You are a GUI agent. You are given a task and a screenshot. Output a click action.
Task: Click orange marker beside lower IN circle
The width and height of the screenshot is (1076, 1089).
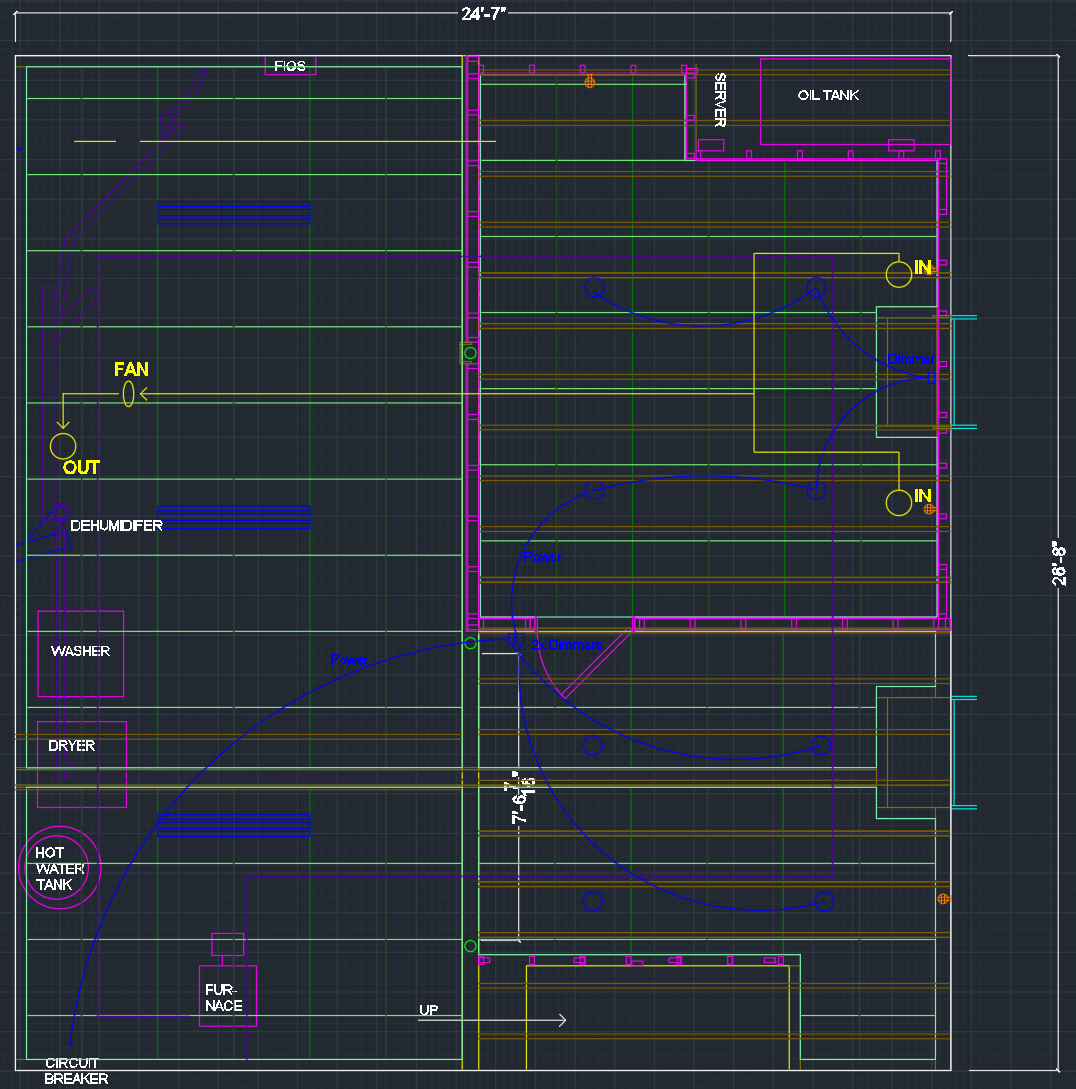pyautogui.click(x=929, y=509)
